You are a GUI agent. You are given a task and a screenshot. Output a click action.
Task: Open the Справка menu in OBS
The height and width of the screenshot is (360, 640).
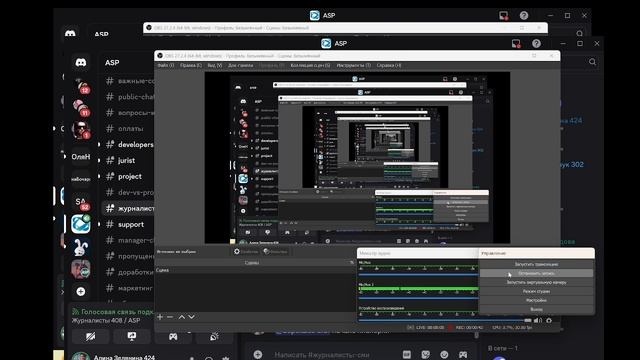click(x=389, y=65)
